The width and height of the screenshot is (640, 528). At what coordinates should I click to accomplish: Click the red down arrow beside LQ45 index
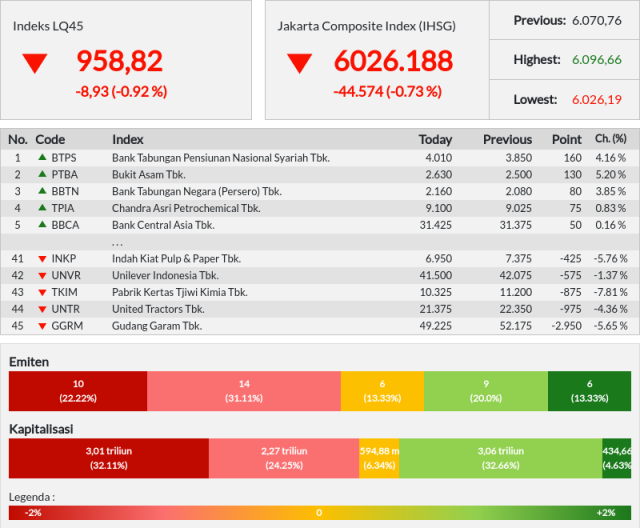[x=35, y=64]
